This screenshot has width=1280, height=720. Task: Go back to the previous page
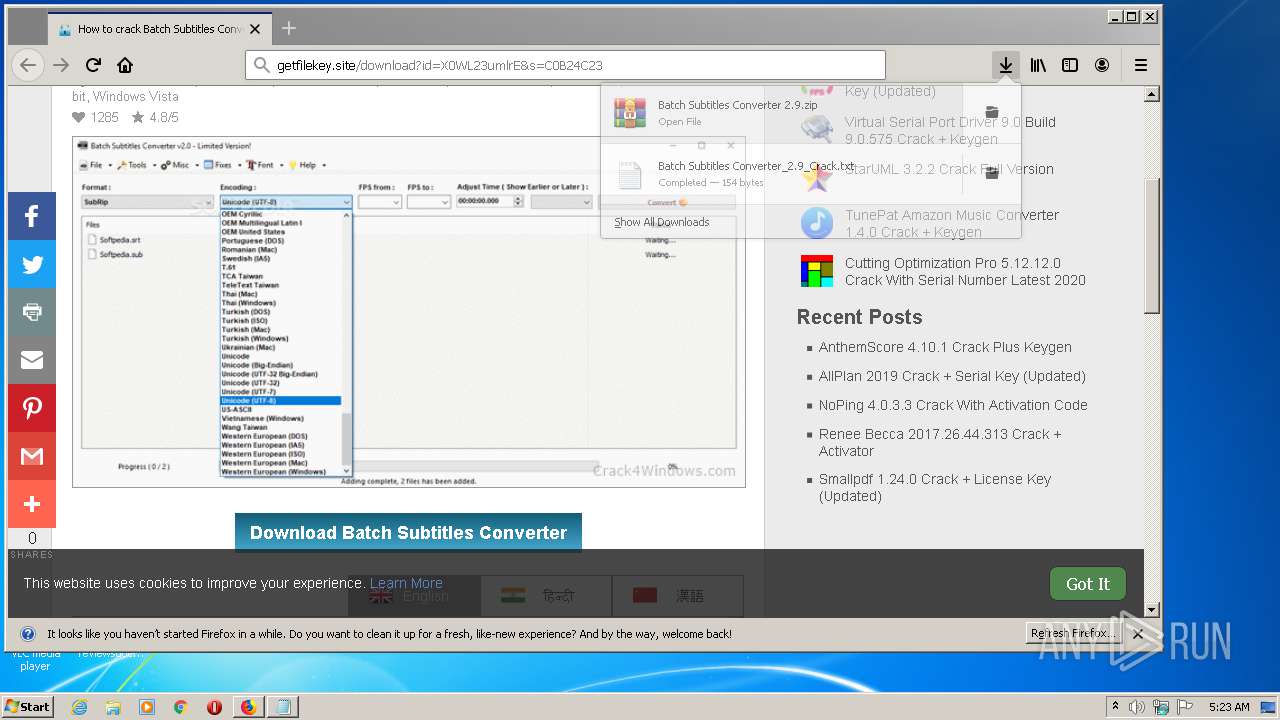[28, 65]
